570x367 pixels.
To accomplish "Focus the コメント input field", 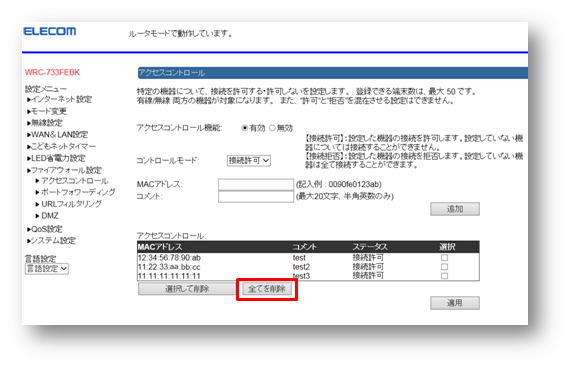I will (x=256, y=196).
